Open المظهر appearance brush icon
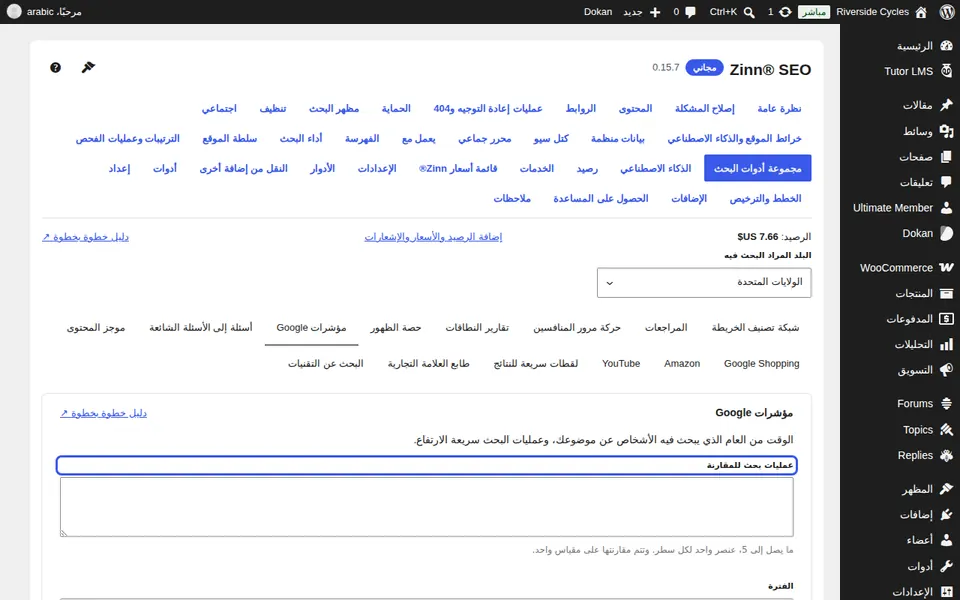 pos(947,489)
